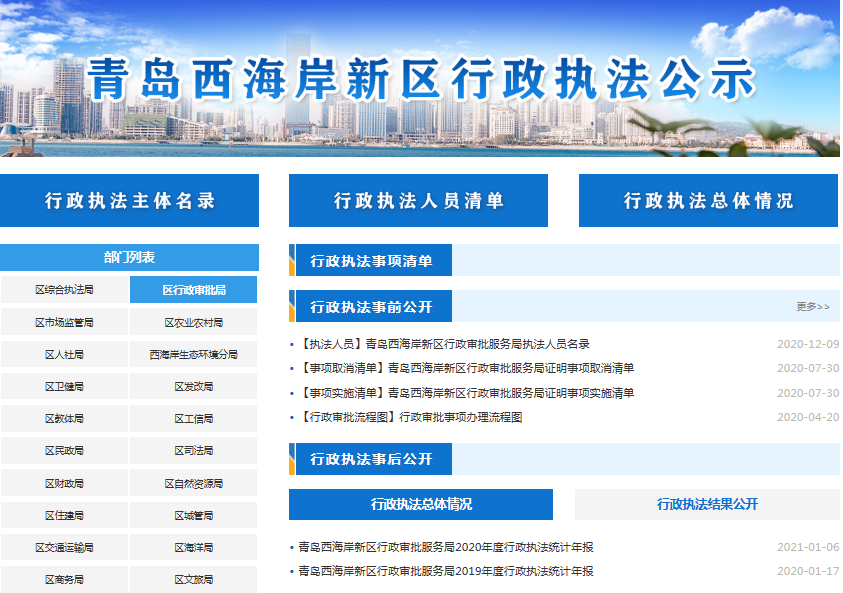Select 区综合执法局 in department list
This screenshot has width=843, height=593.
[64, 290]
